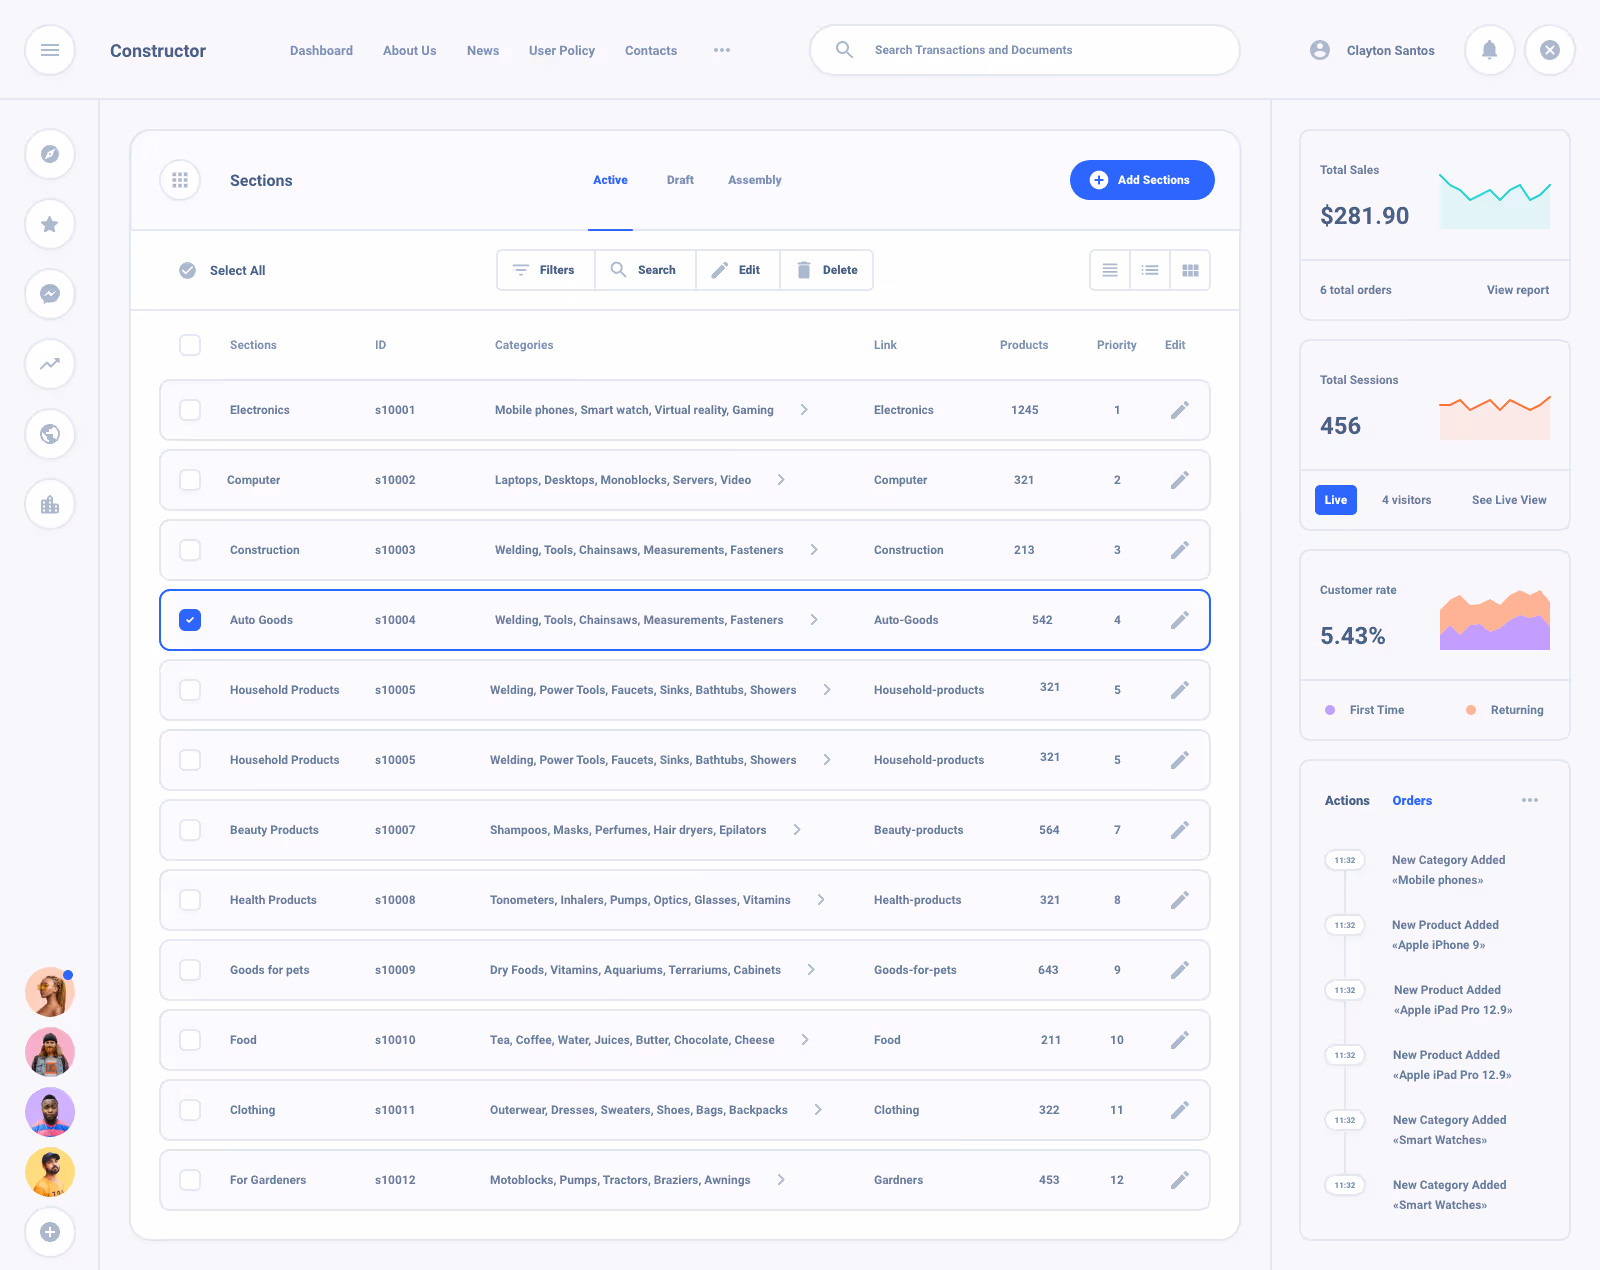Screen dimensions: 1600x1270
Task: Select the analytics trends icon in sidebar
Action: coord(50,364)
